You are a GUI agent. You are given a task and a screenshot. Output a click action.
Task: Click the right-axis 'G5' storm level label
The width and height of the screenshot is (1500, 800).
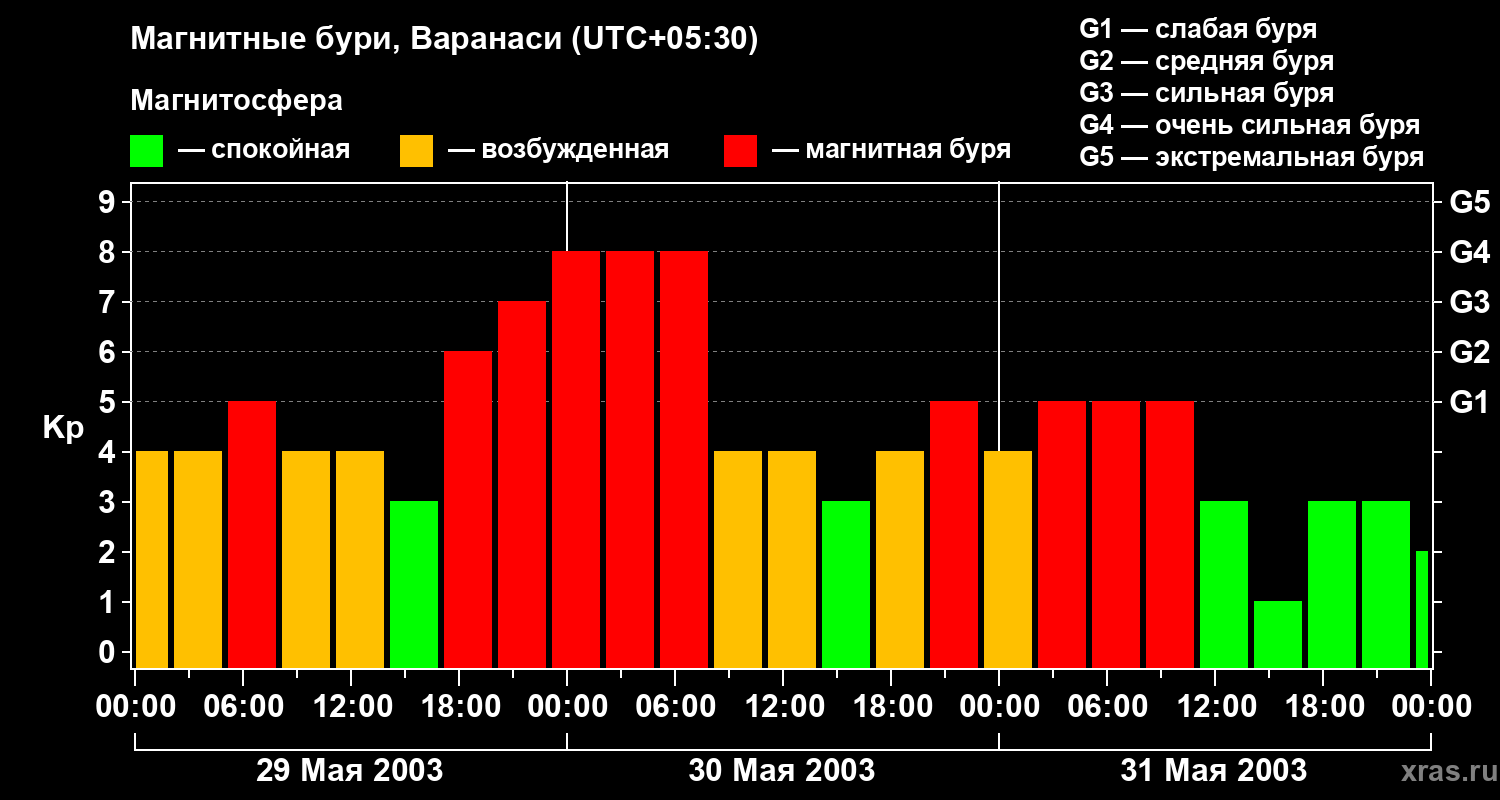point(1469,202)
